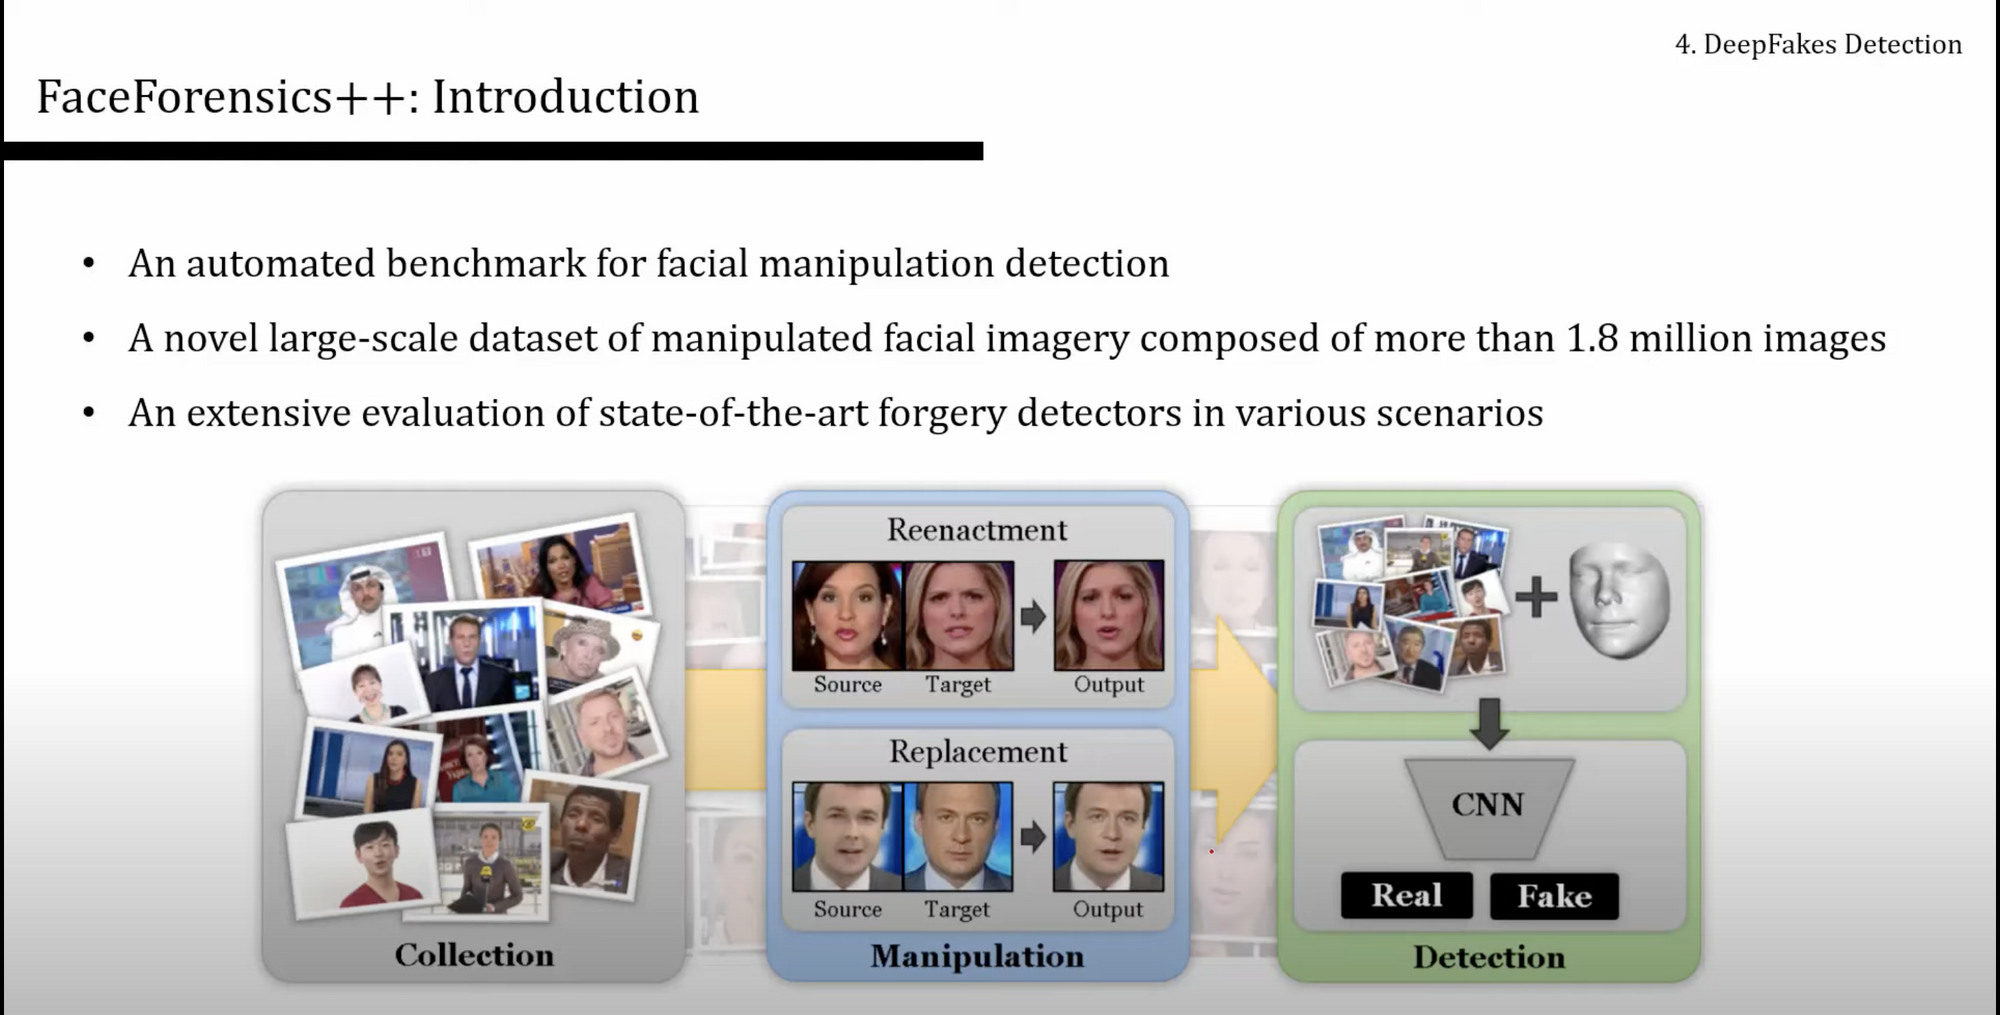Click the Replacement Output face thumbnail
This screenshot has width=2000, height=1015.
[1109, 837]
